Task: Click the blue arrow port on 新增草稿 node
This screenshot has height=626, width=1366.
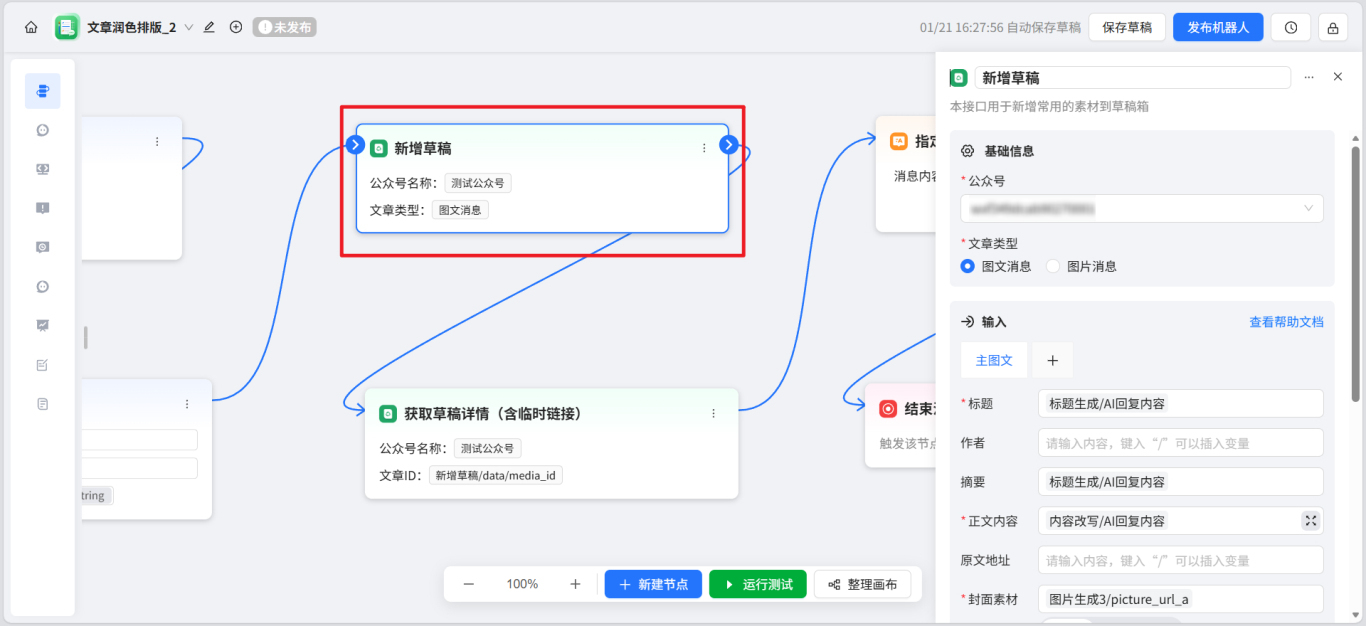Action: pyautogui.click(x=729, y=144)
